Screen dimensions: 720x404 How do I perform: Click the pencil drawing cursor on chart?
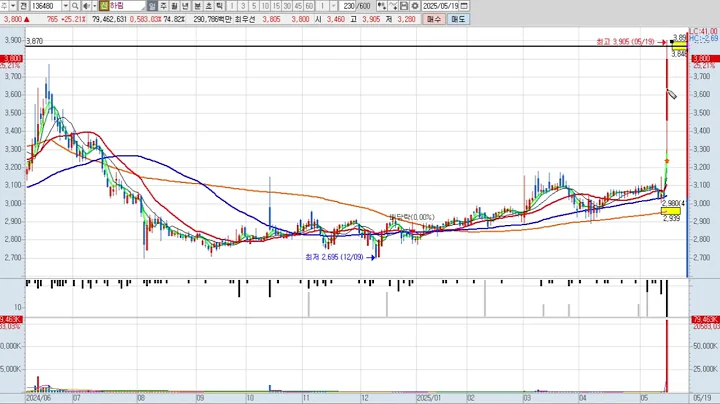pyautogui.click(x=671, y=94)
